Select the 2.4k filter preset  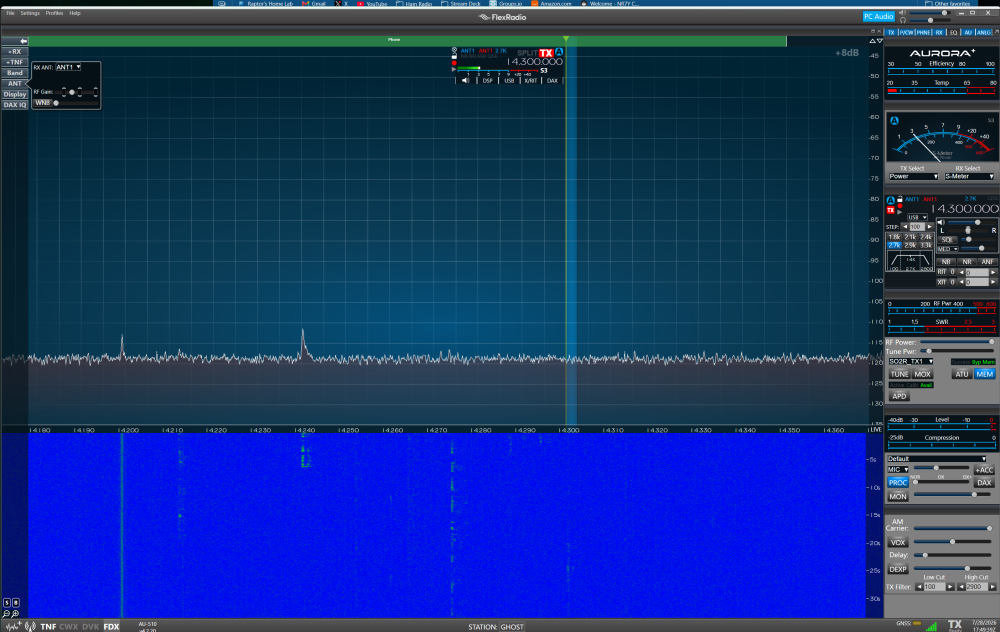925,237
